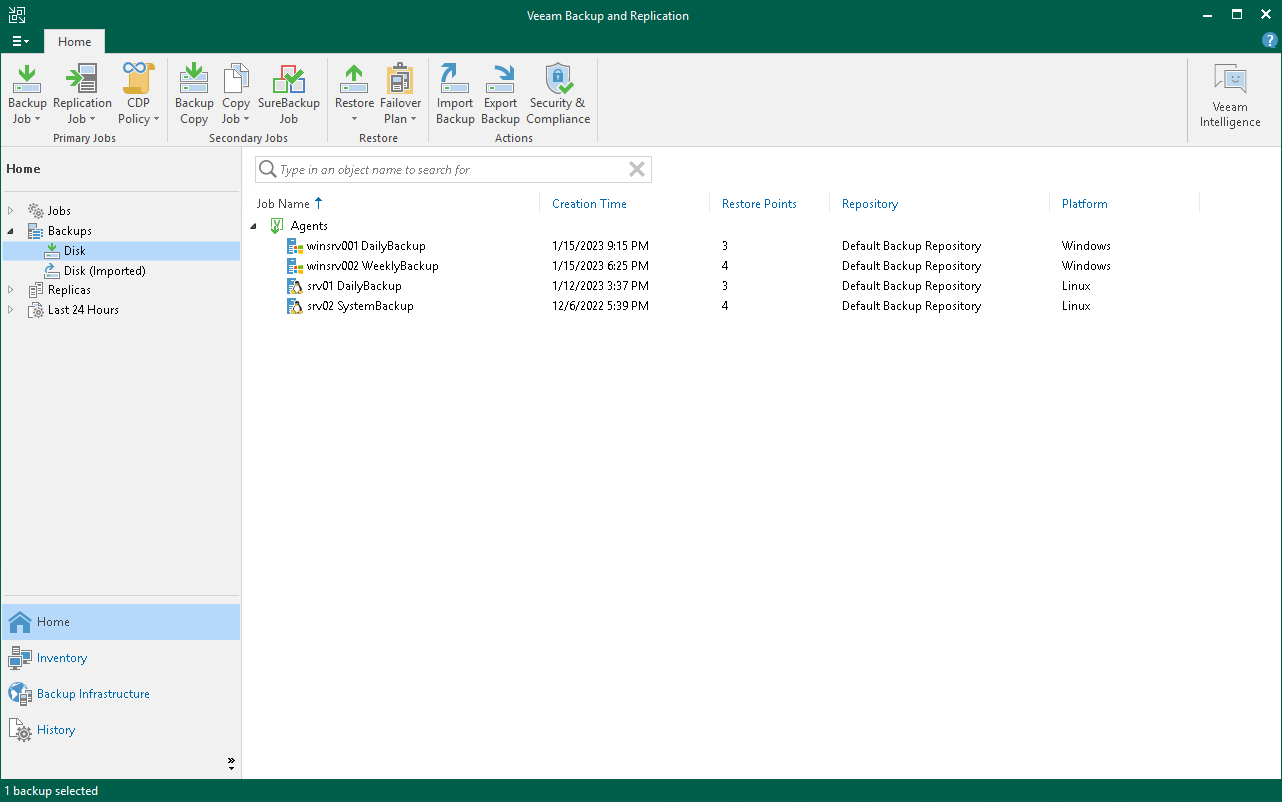
Task: Open the Backup Infrastructure view
Action: [94, 693]
